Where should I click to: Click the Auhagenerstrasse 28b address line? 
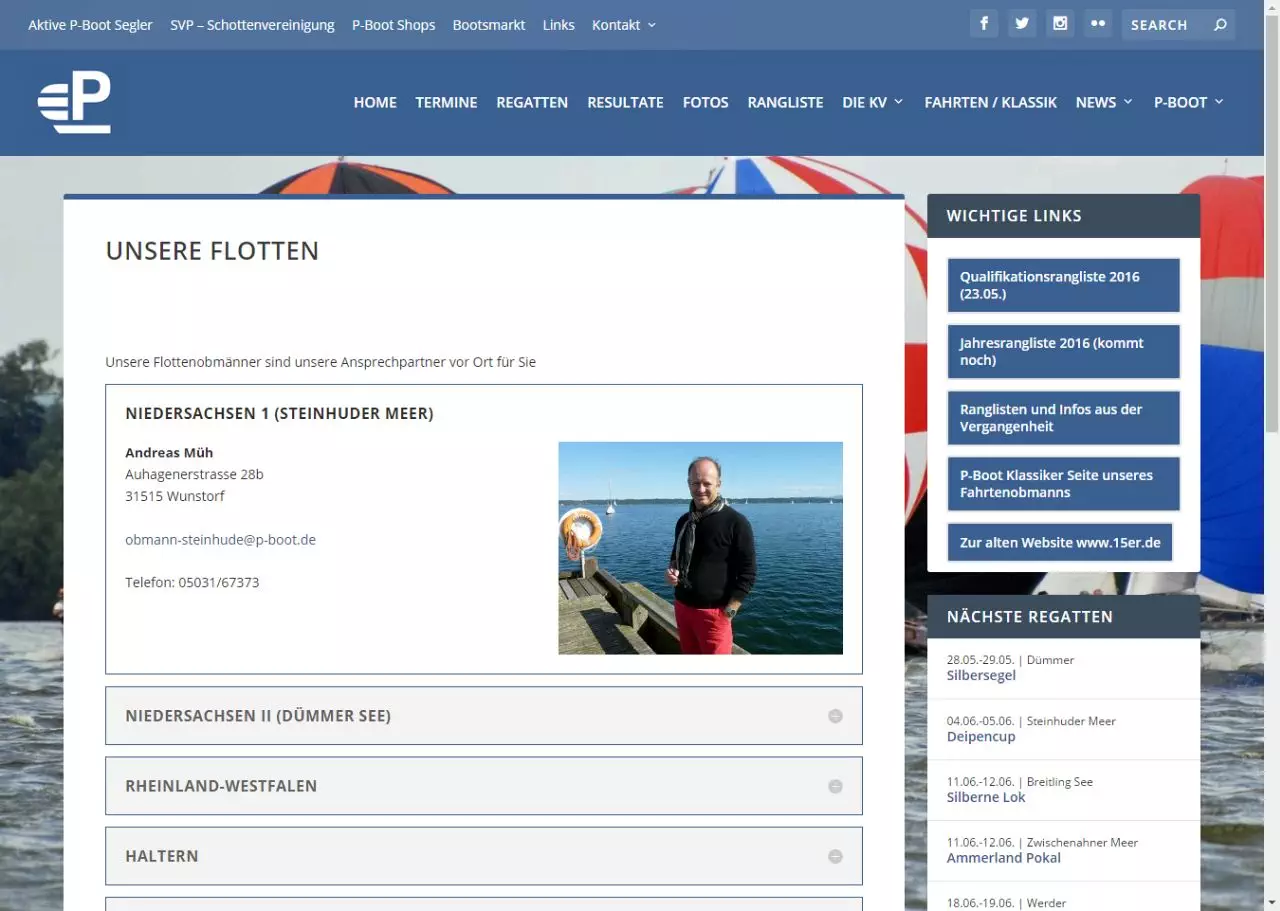tap(194, 474)
